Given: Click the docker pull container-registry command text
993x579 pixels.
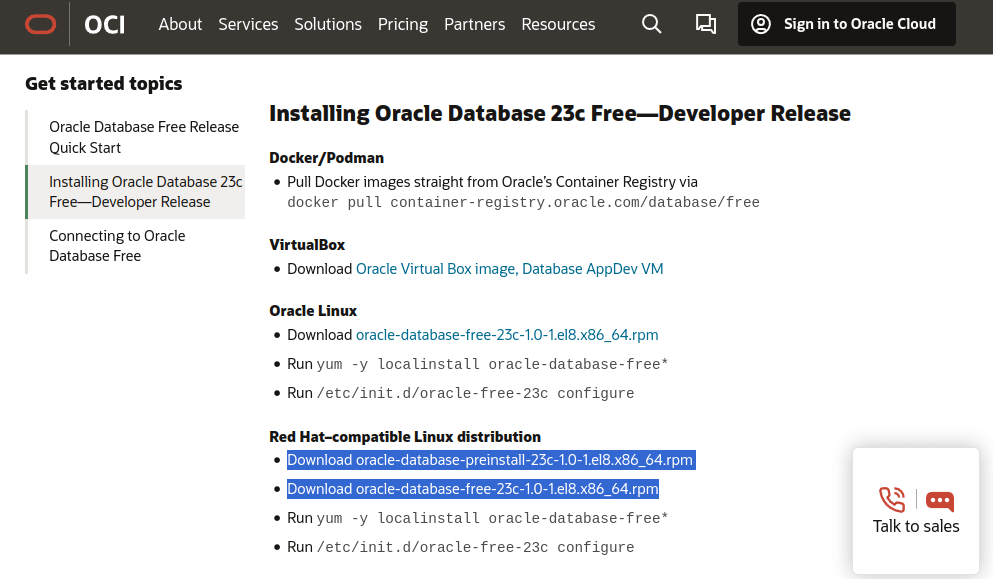Looking at the screenshot, I should [x=523, y=202].
